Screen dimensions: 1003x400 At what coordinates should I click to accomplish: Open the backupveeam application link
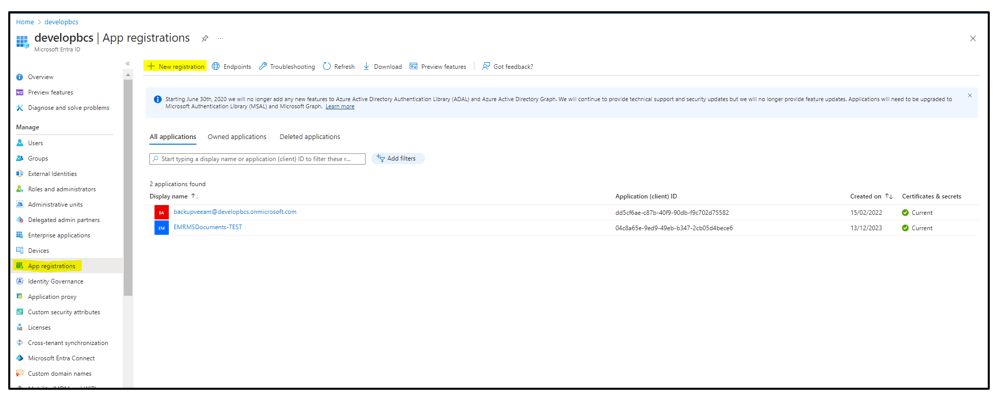tap(235, 212)
